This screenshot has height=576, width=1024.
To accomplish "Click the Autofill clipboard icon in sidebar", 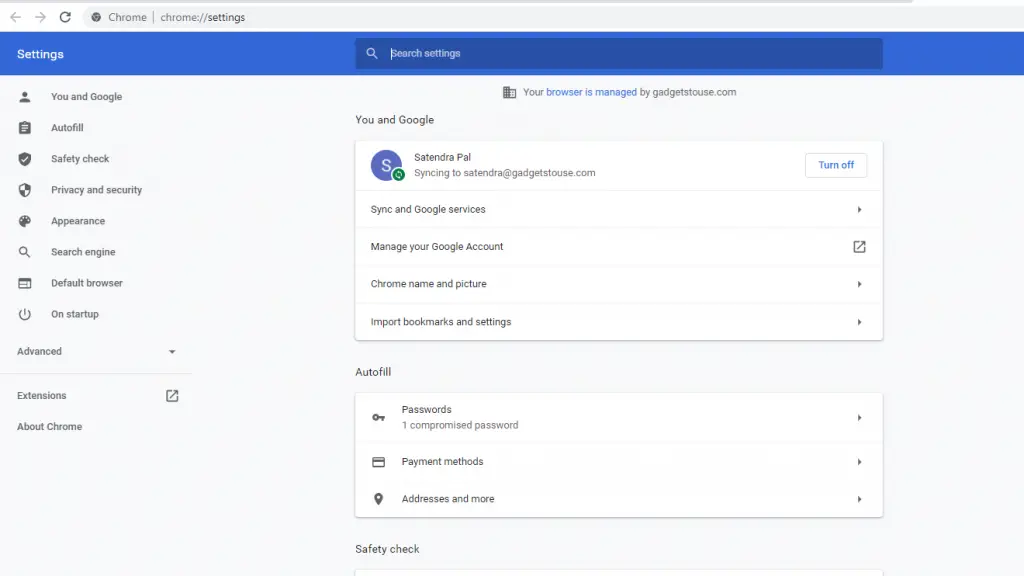I will (x=25, y=128).
